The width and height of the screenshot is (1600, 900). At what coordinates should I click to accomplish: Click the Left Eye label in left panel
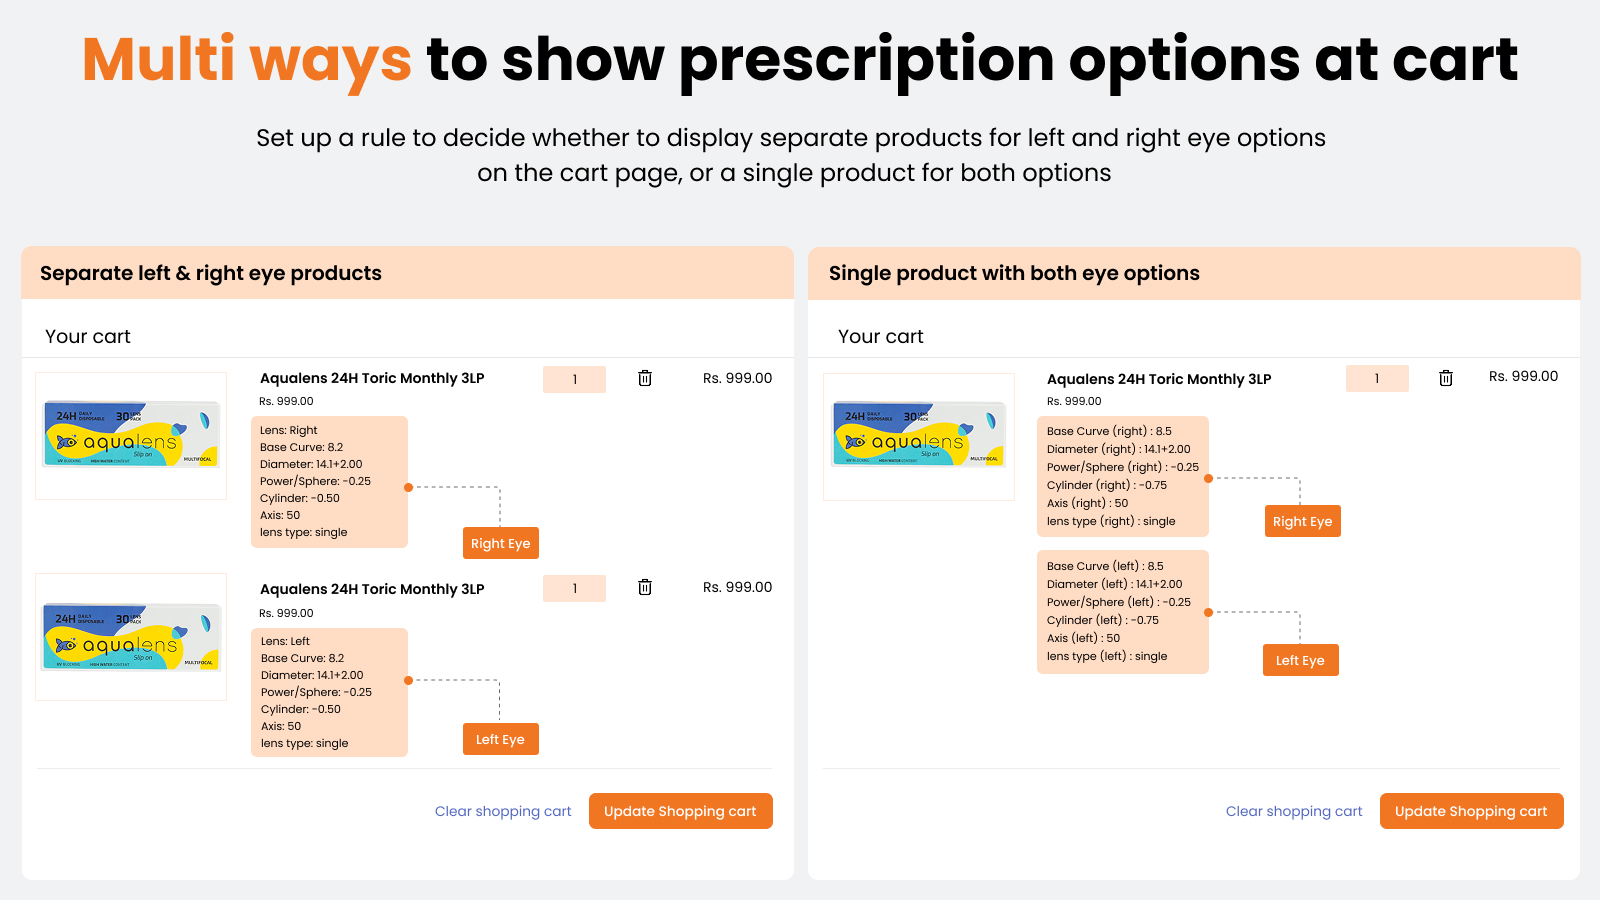[500, 739]
